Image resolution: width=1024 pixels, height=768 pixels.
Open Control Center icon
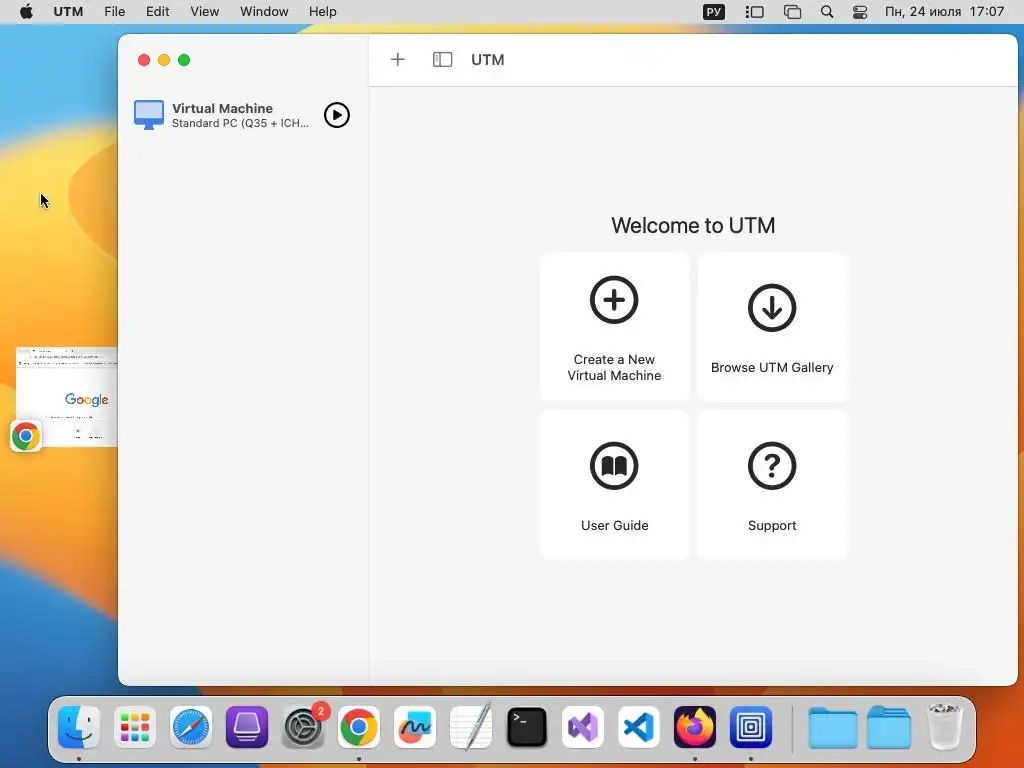tap(860, 12)
